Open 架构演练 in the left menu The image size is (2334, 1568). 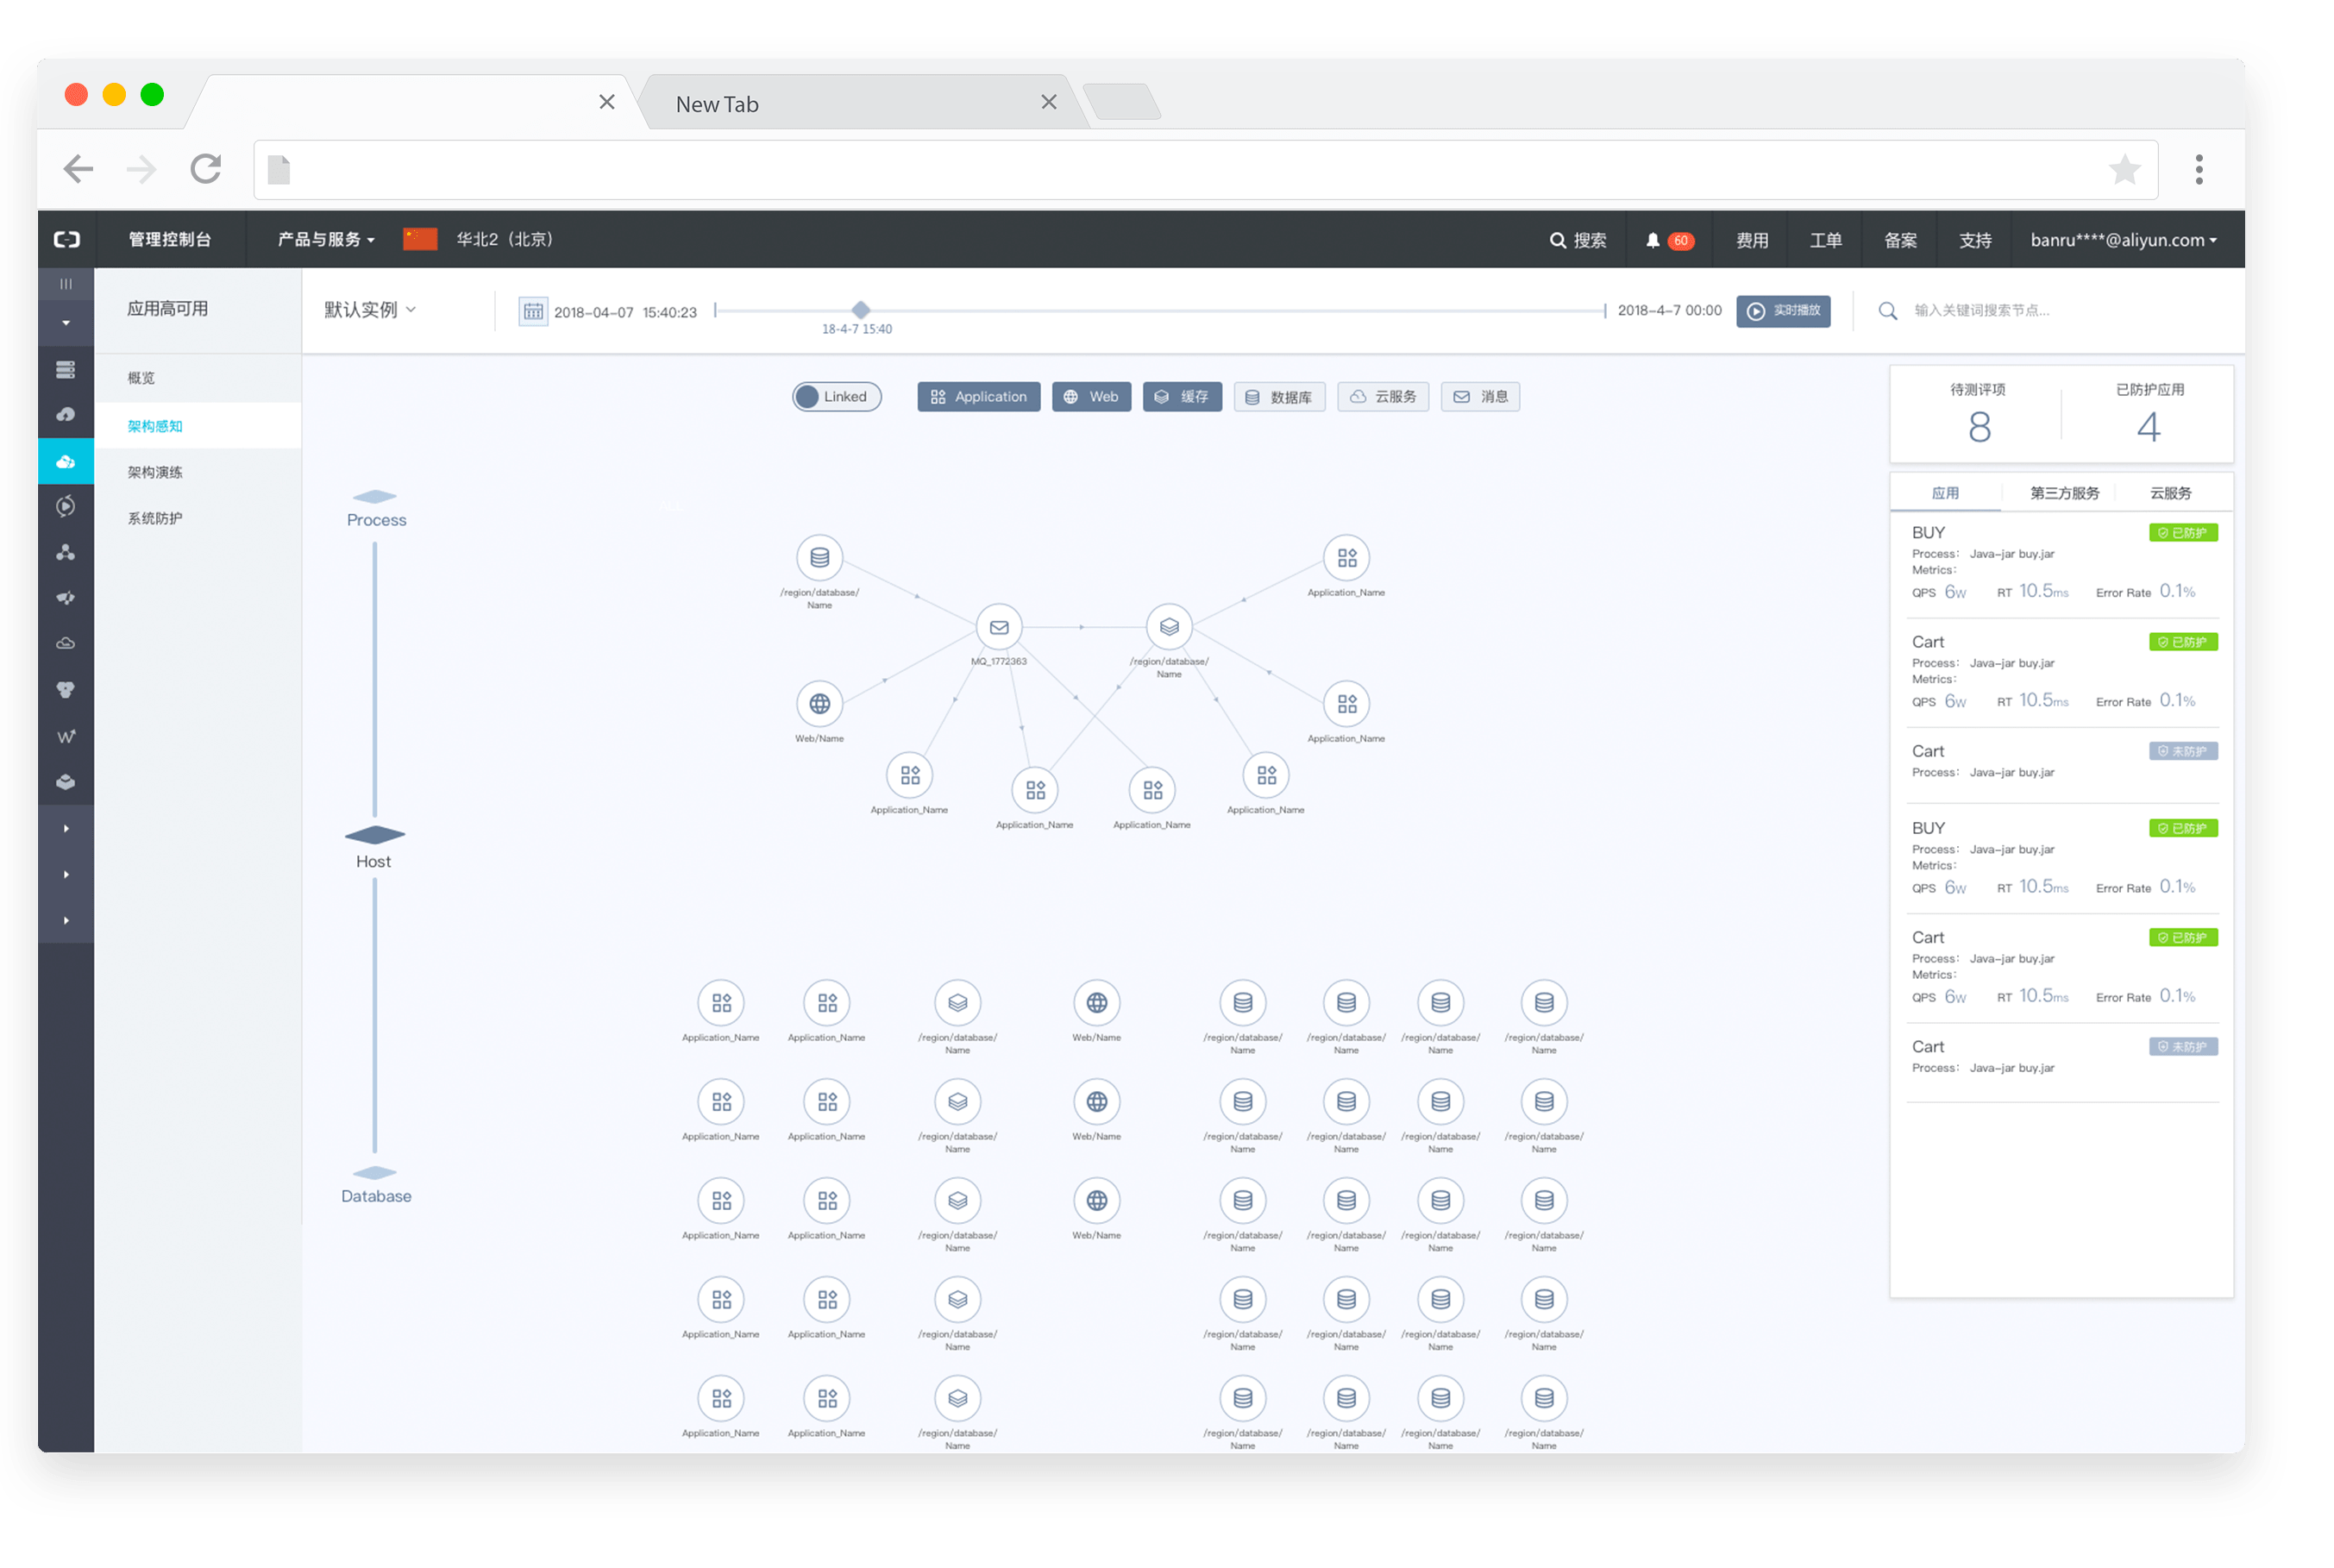tap(155, 472)
